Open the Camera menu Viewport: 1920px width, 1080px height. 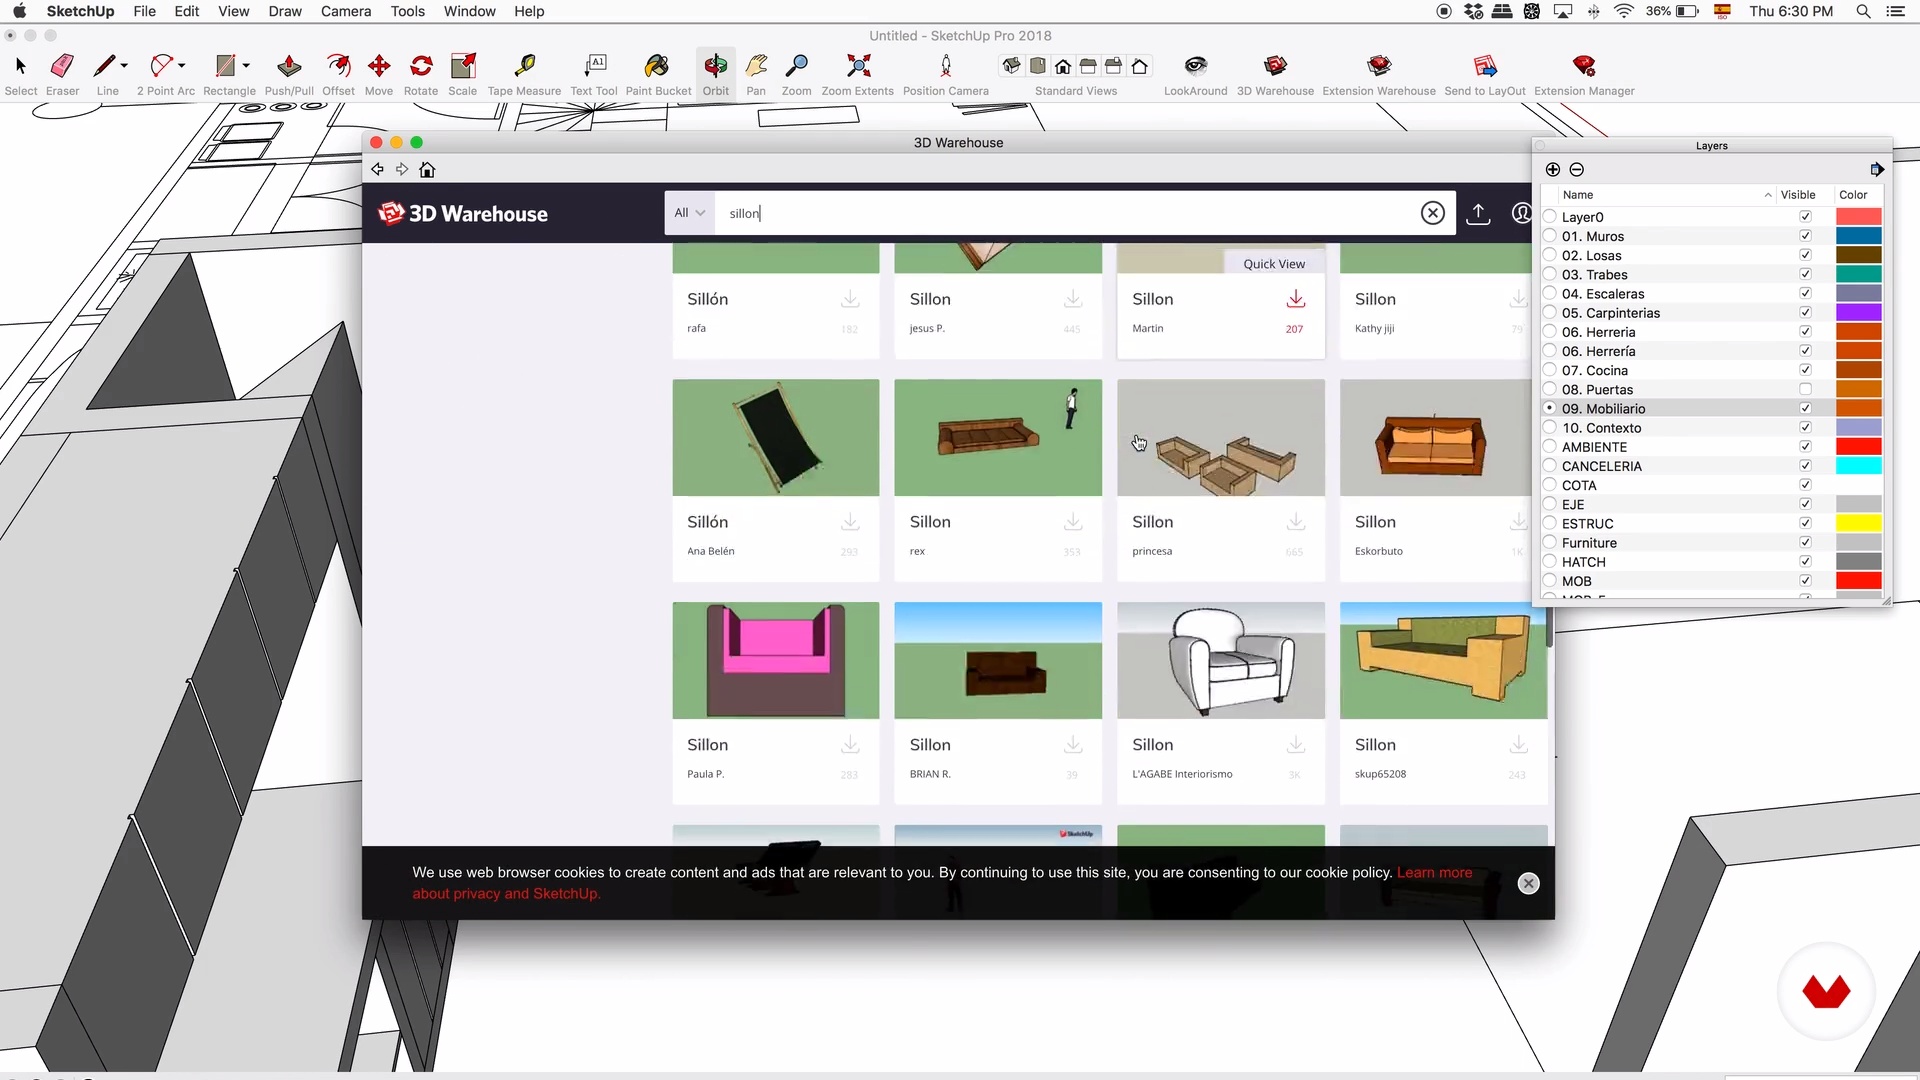(x=346, y=11)
